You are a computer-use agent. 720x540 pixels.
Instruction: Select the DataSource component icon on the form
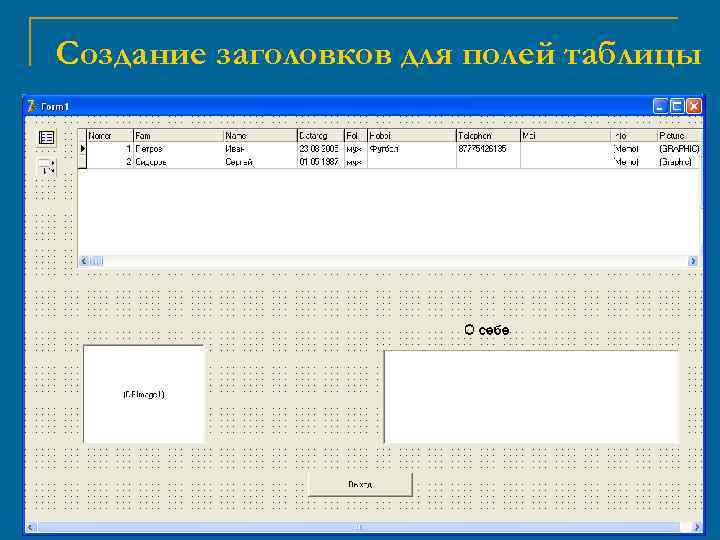(46, 138)
